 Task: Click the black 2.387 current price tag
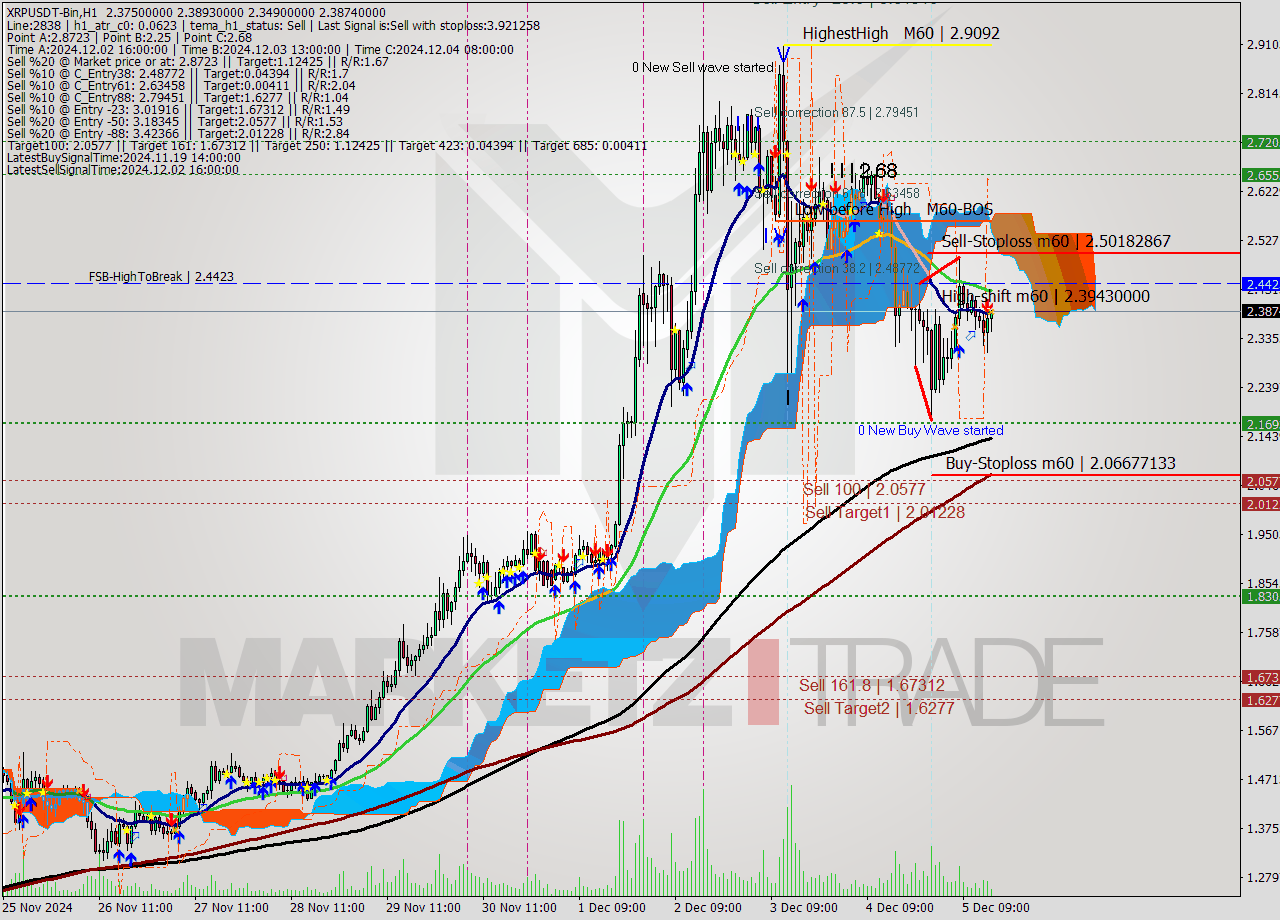(1260, 311)
